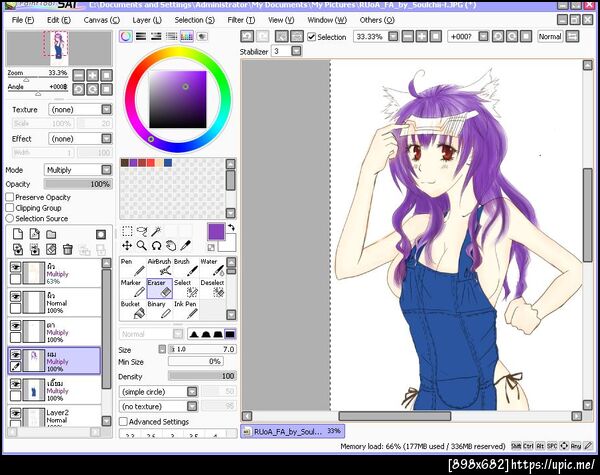Open the Canvas menu
Screen dimensions: 600x475
point(101,20)
